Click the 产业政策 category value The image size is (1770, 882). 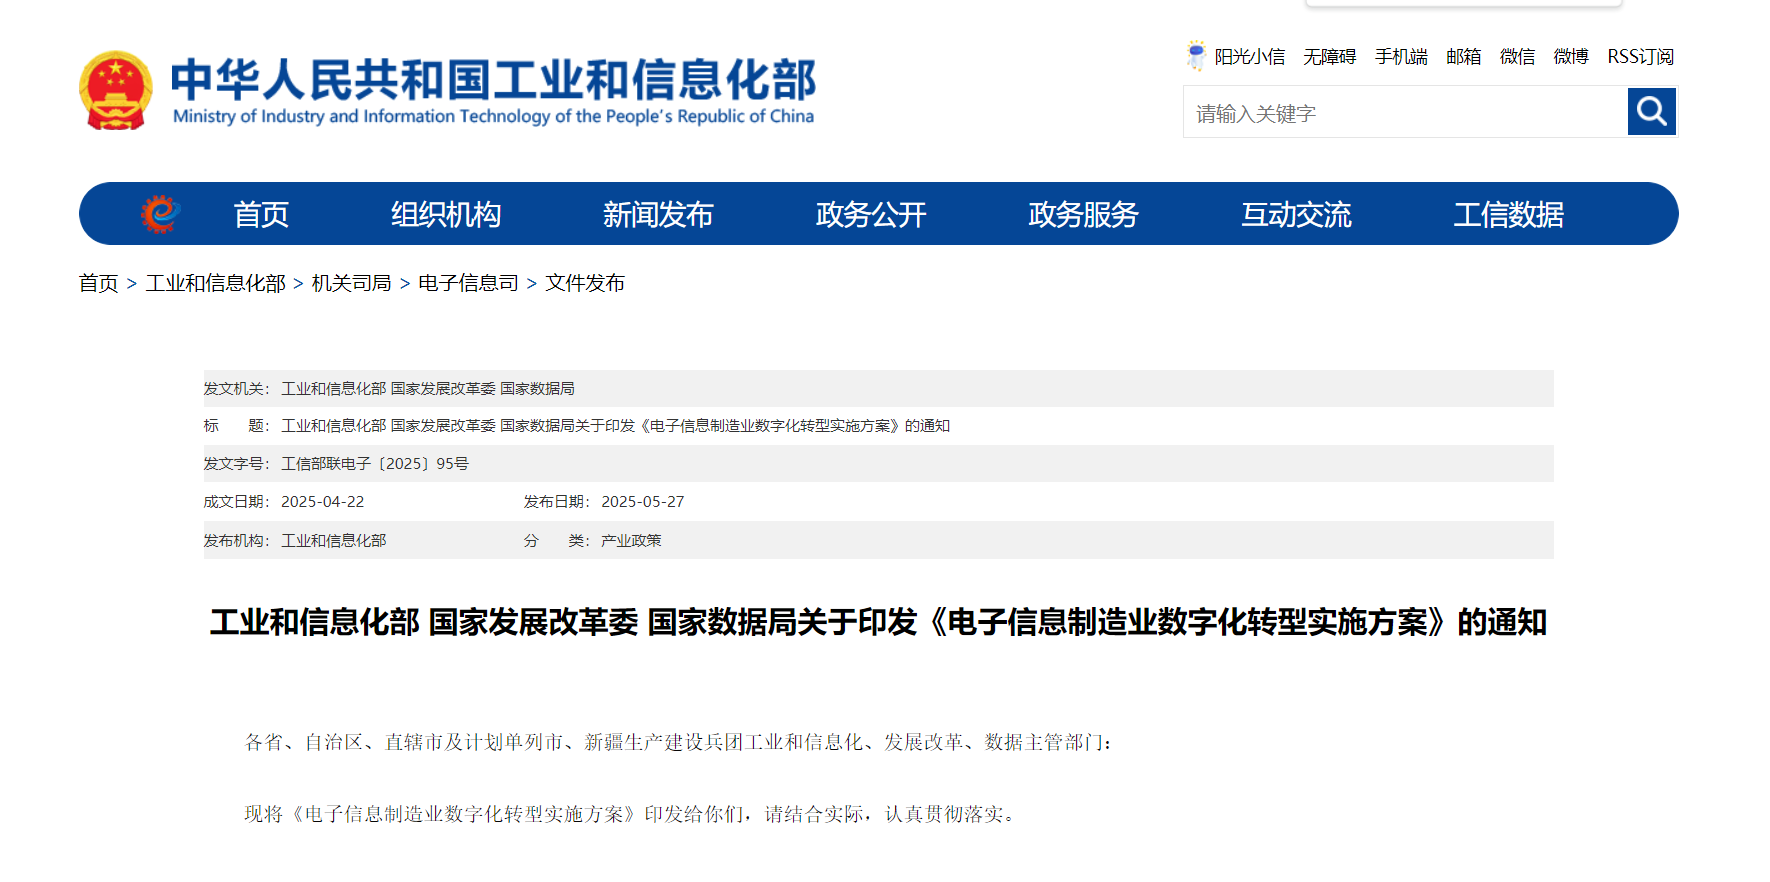tap(631, 541)
